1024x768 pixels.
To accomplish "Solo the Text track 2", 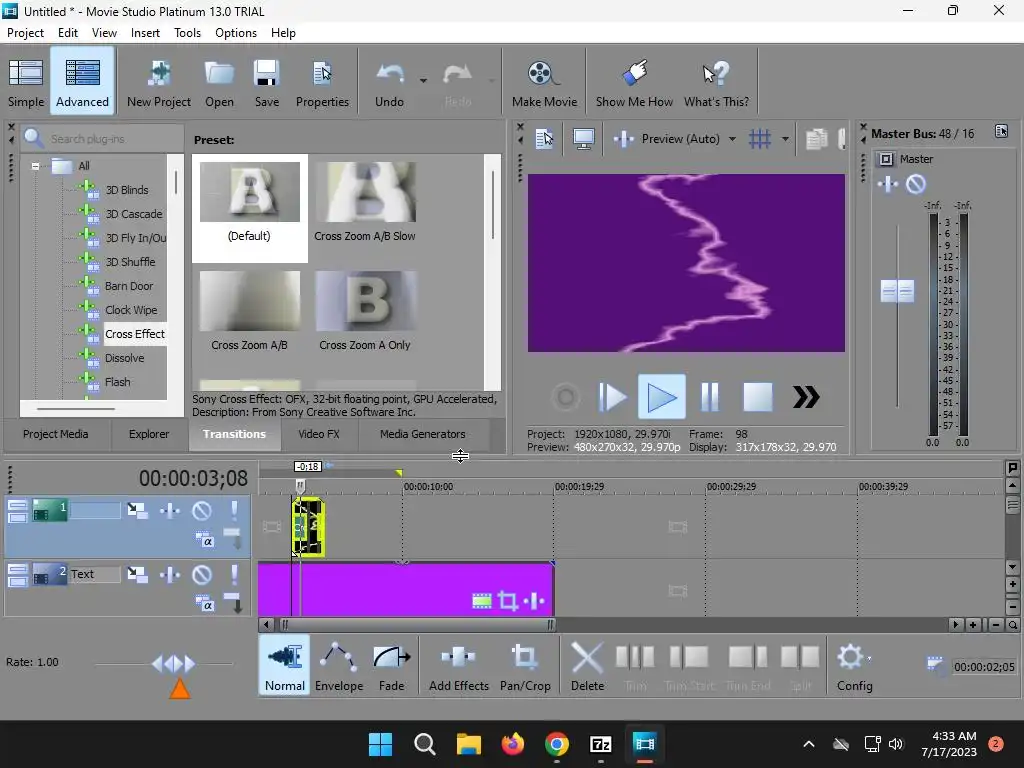I will click(x=234, y=575).
